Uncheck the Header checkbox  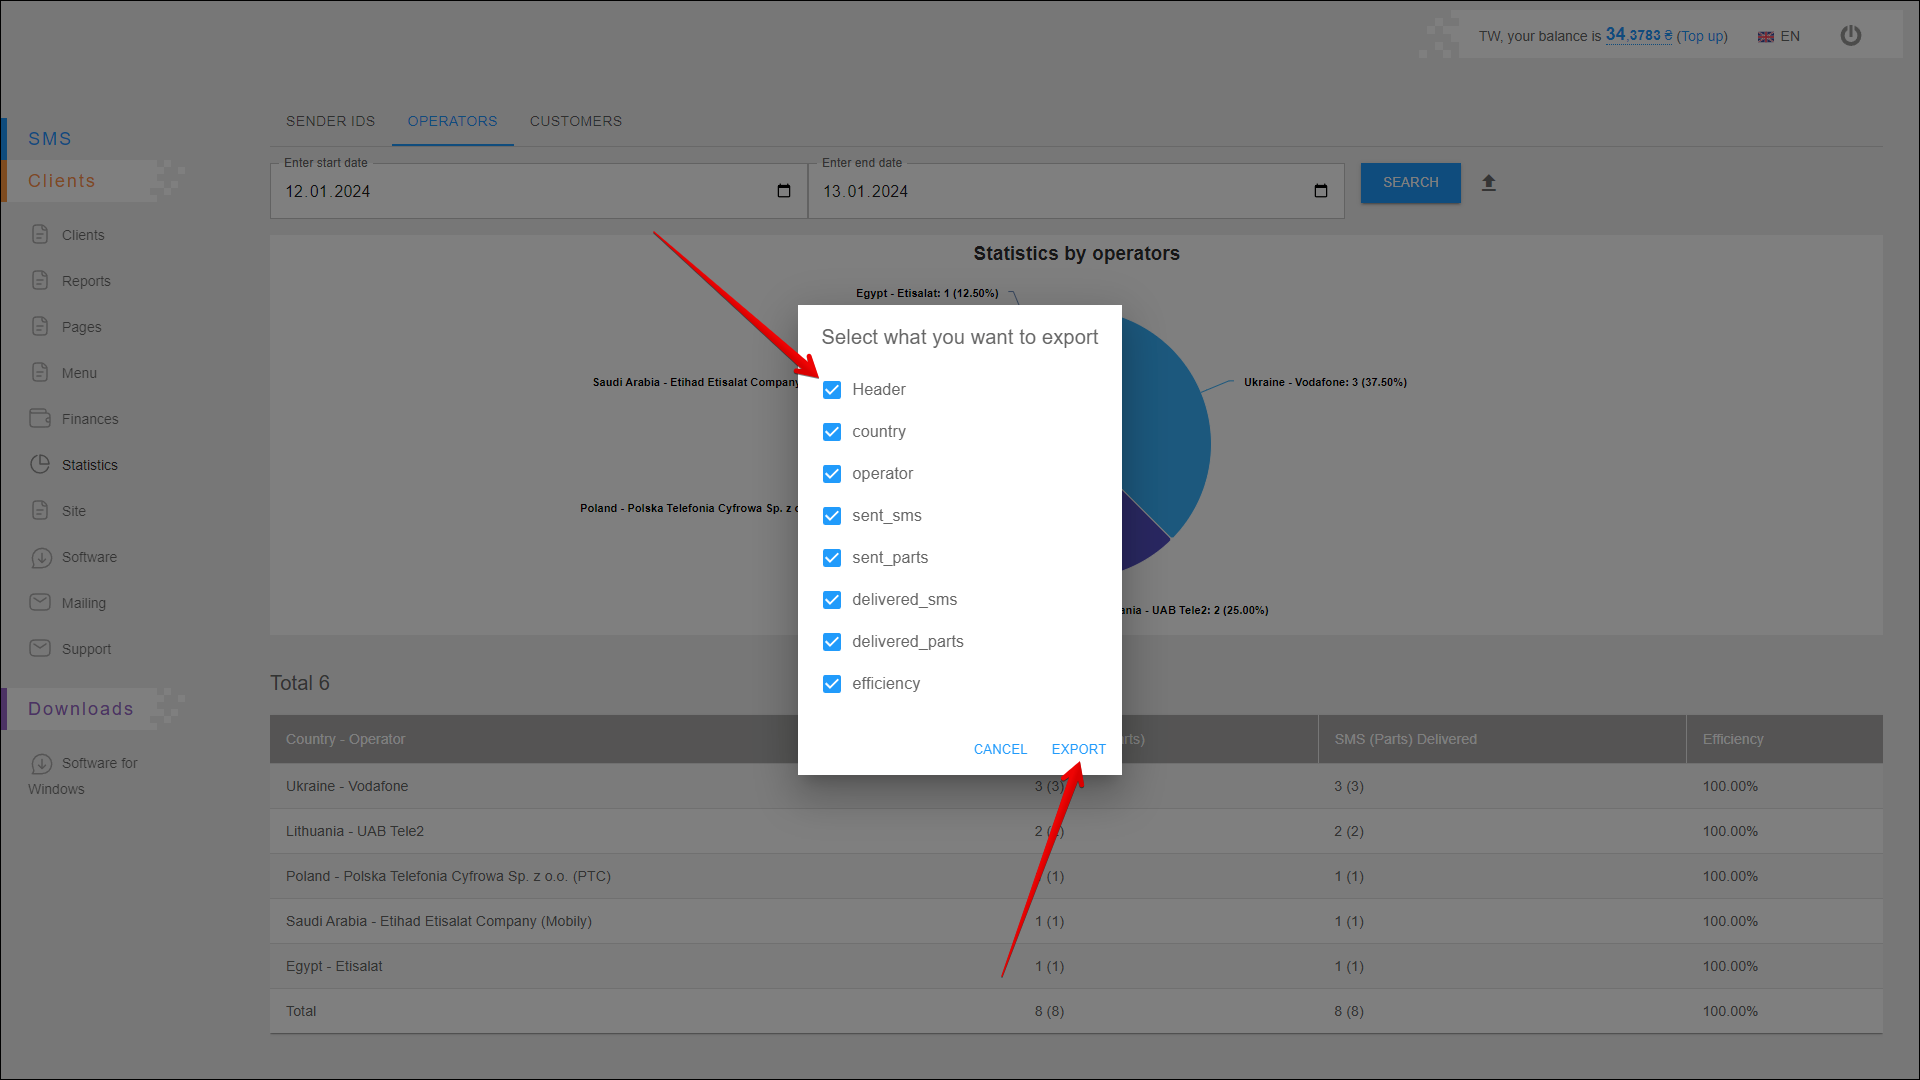coord(832,390)
